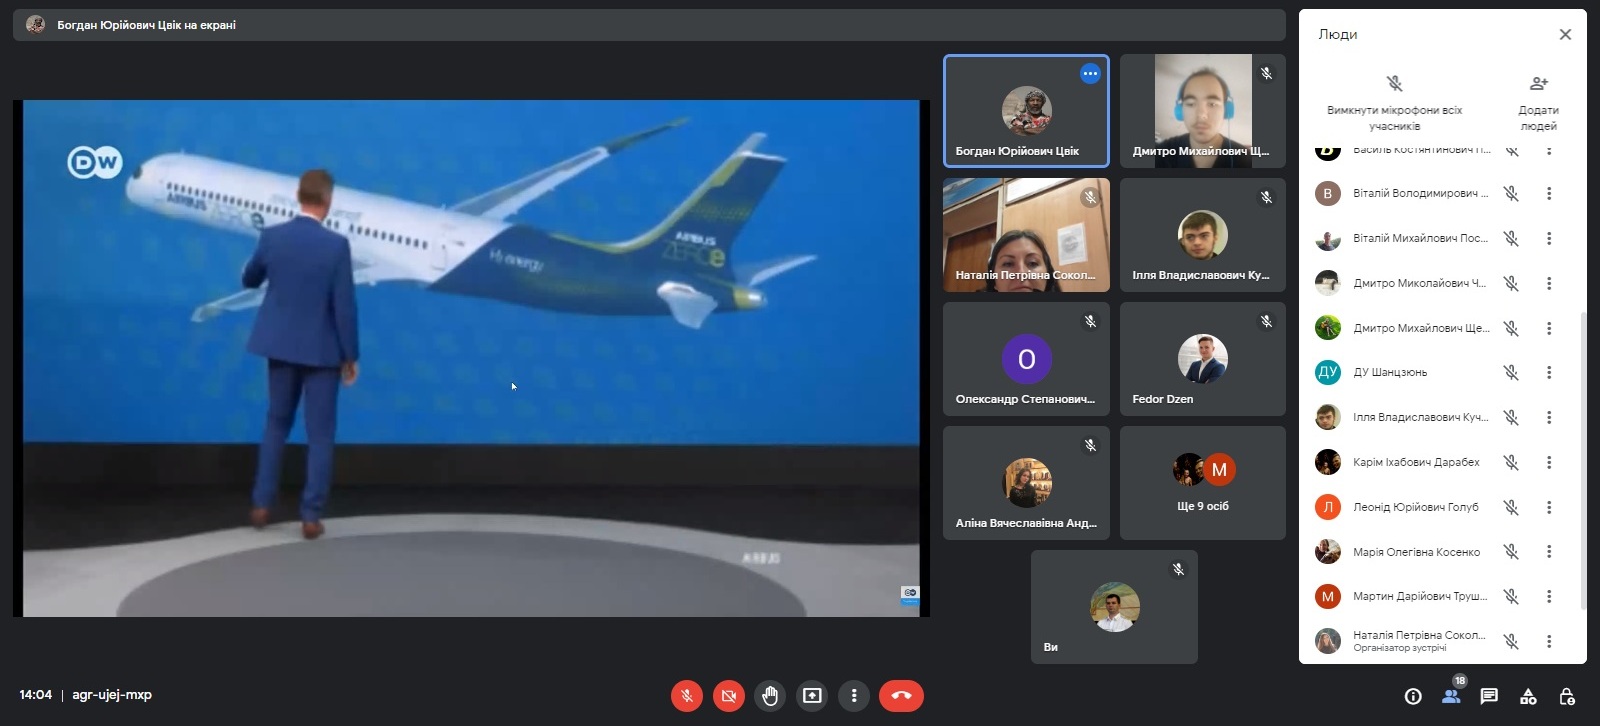Open meeting details info icon
Image resolution: width=1600 pixels, height=726 pixels.
pyautogui.click(x=1413, y=697)
